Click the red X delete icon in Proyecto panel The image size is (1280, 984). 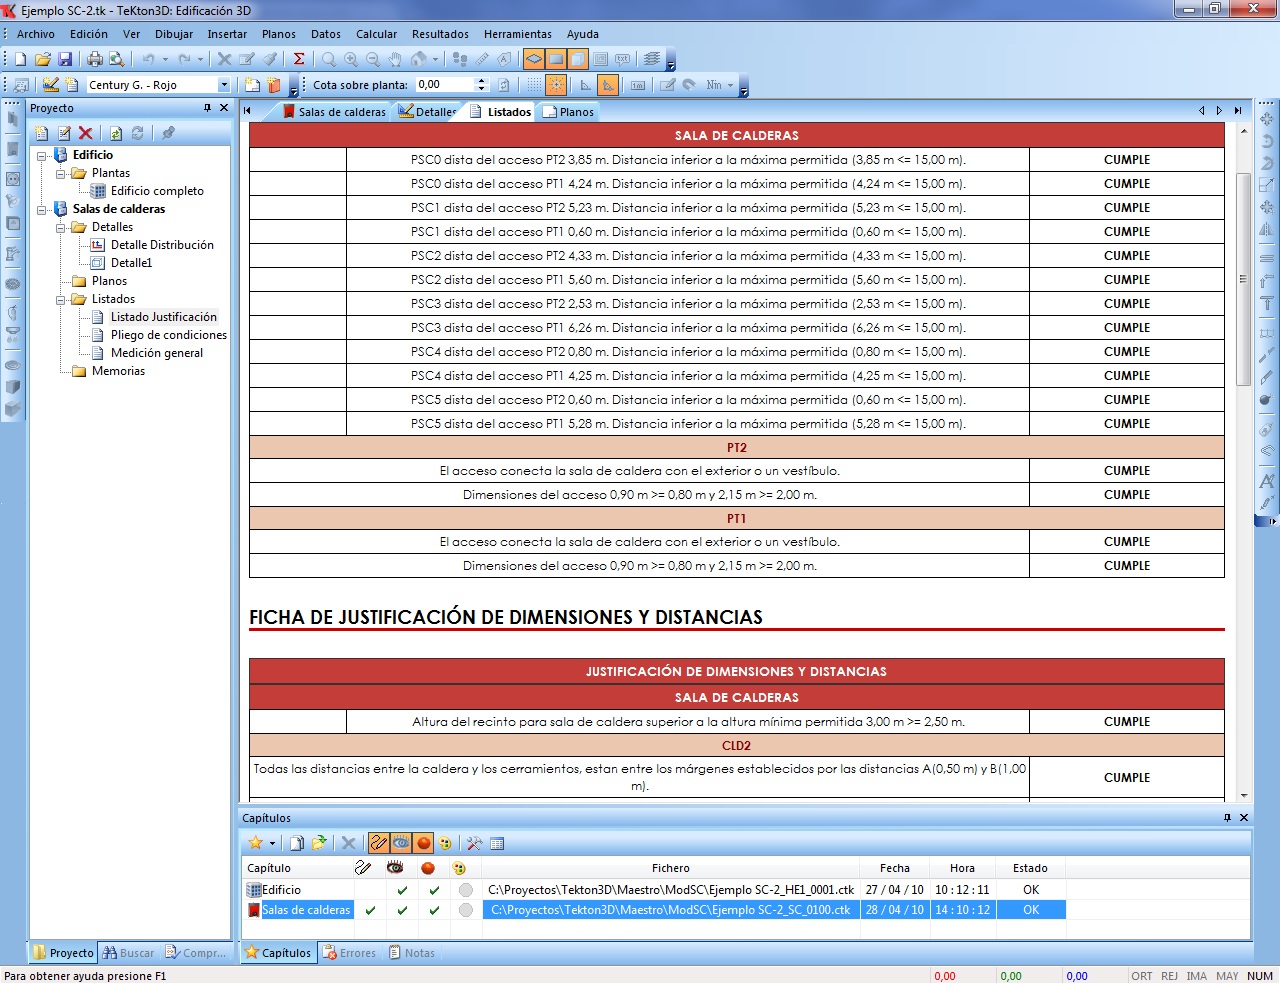pos(86,132)
